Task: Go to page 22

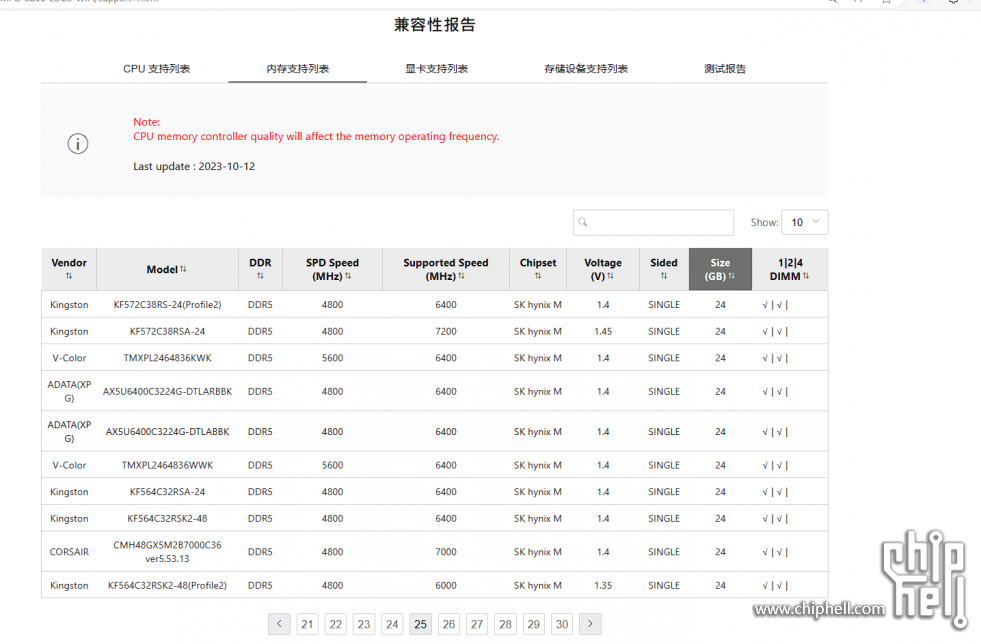Action: point(336,624)
